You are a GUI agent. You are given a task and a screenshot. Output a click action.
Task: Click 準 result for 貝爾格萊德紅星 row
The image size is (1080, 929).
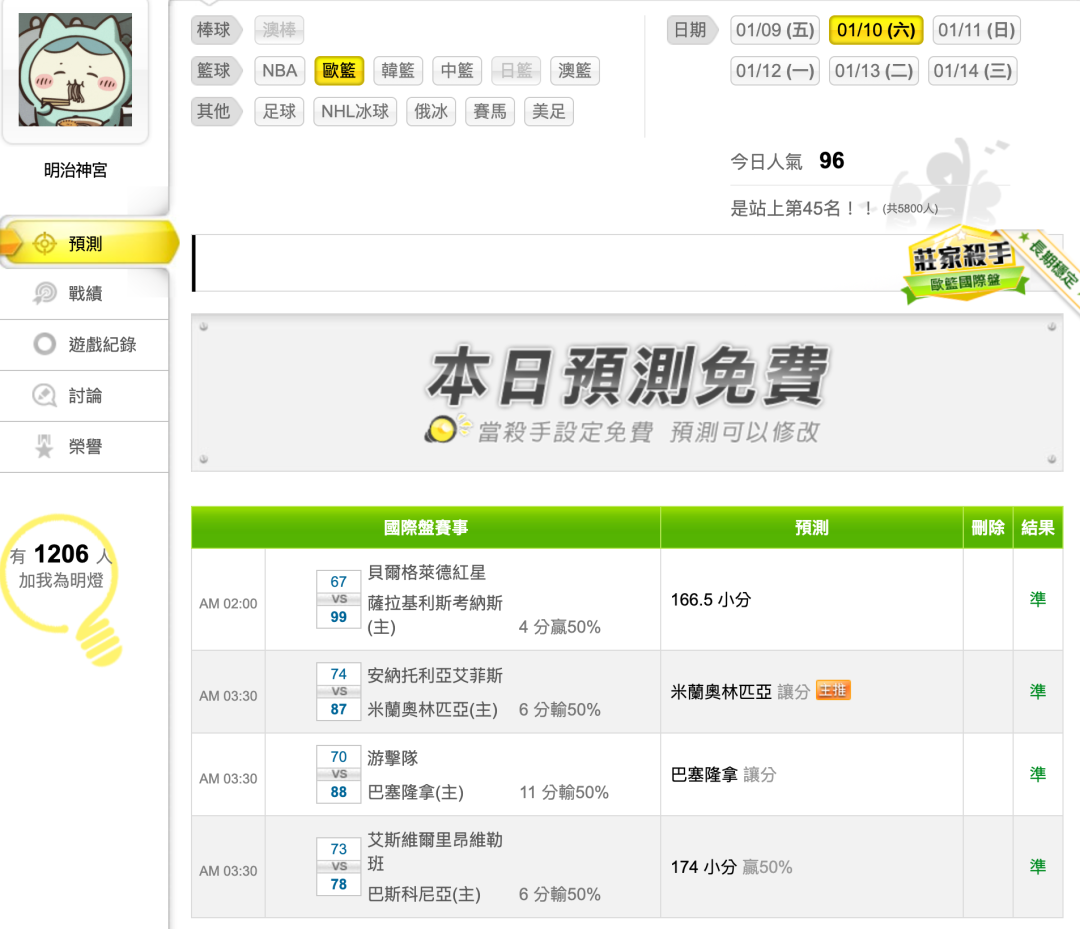(x=1038, y=599)
